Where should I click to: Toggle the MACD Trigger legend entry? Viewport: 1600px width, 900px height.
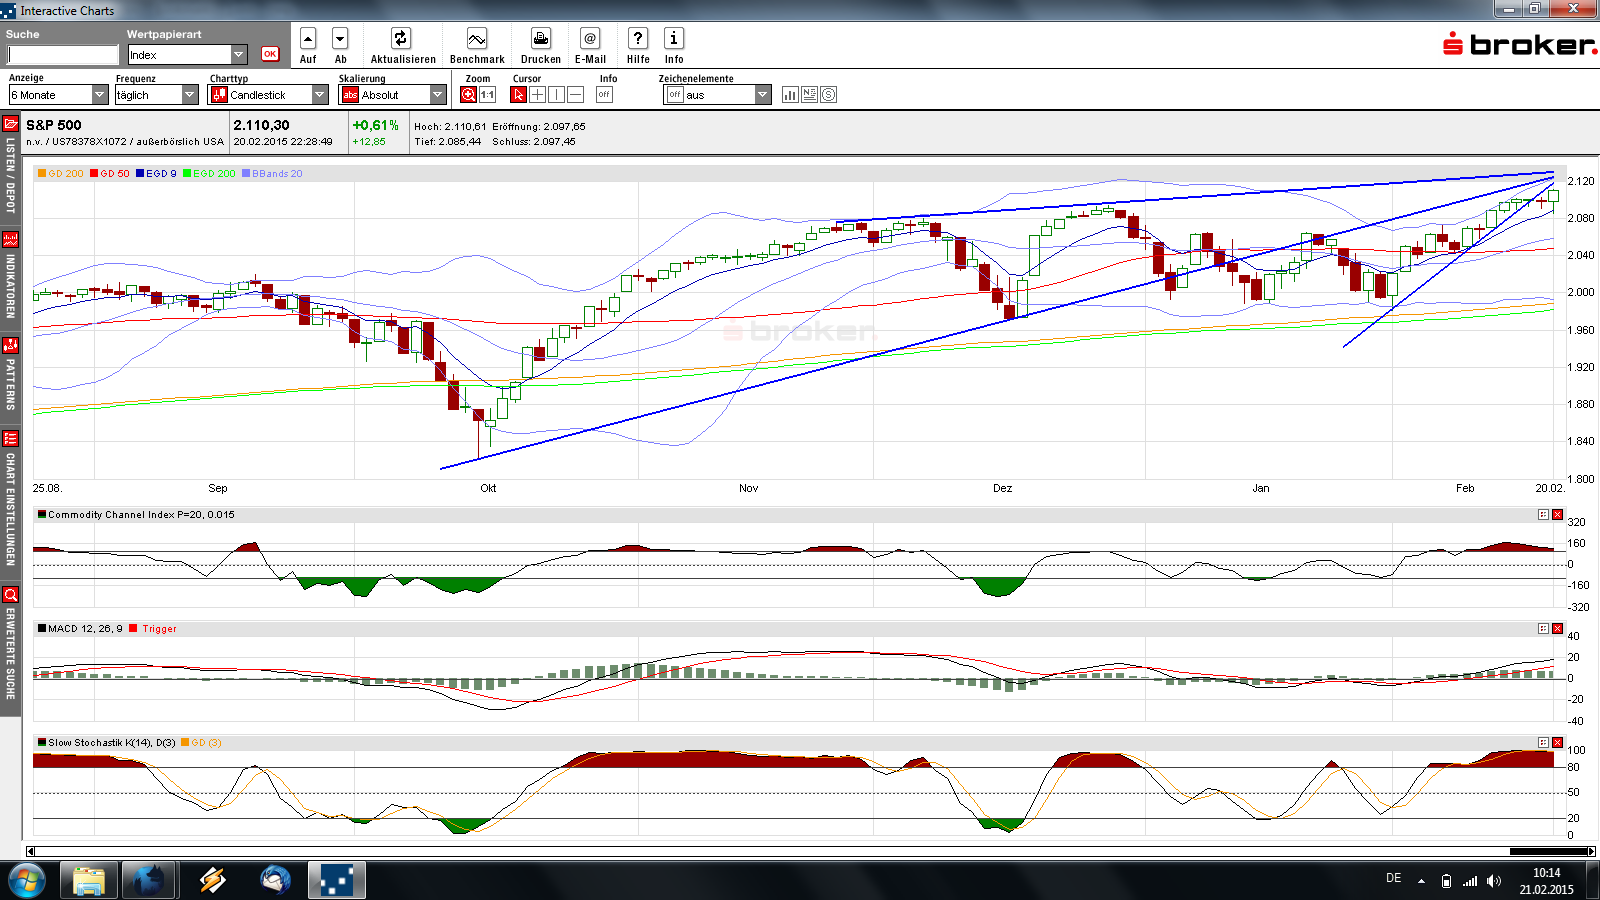[153, 629]
